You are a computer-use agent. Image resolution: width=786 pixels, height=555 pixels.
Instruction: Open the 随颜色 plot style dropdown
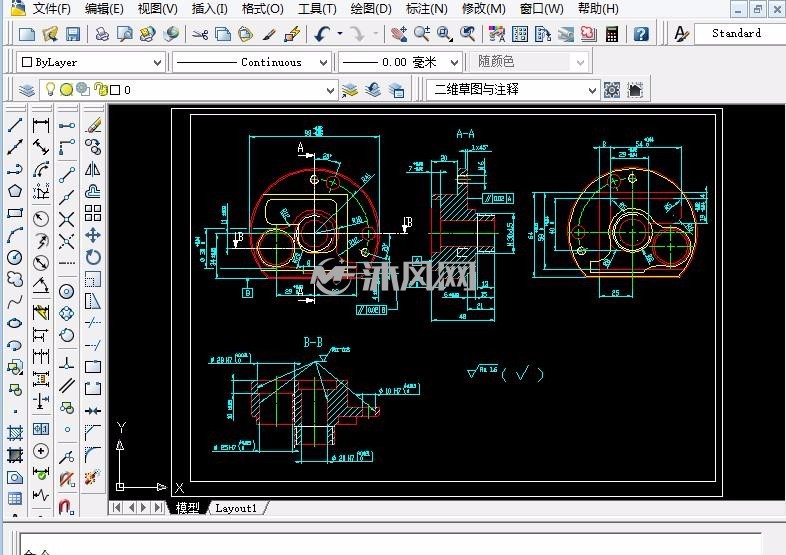click(x=529, y=62)
